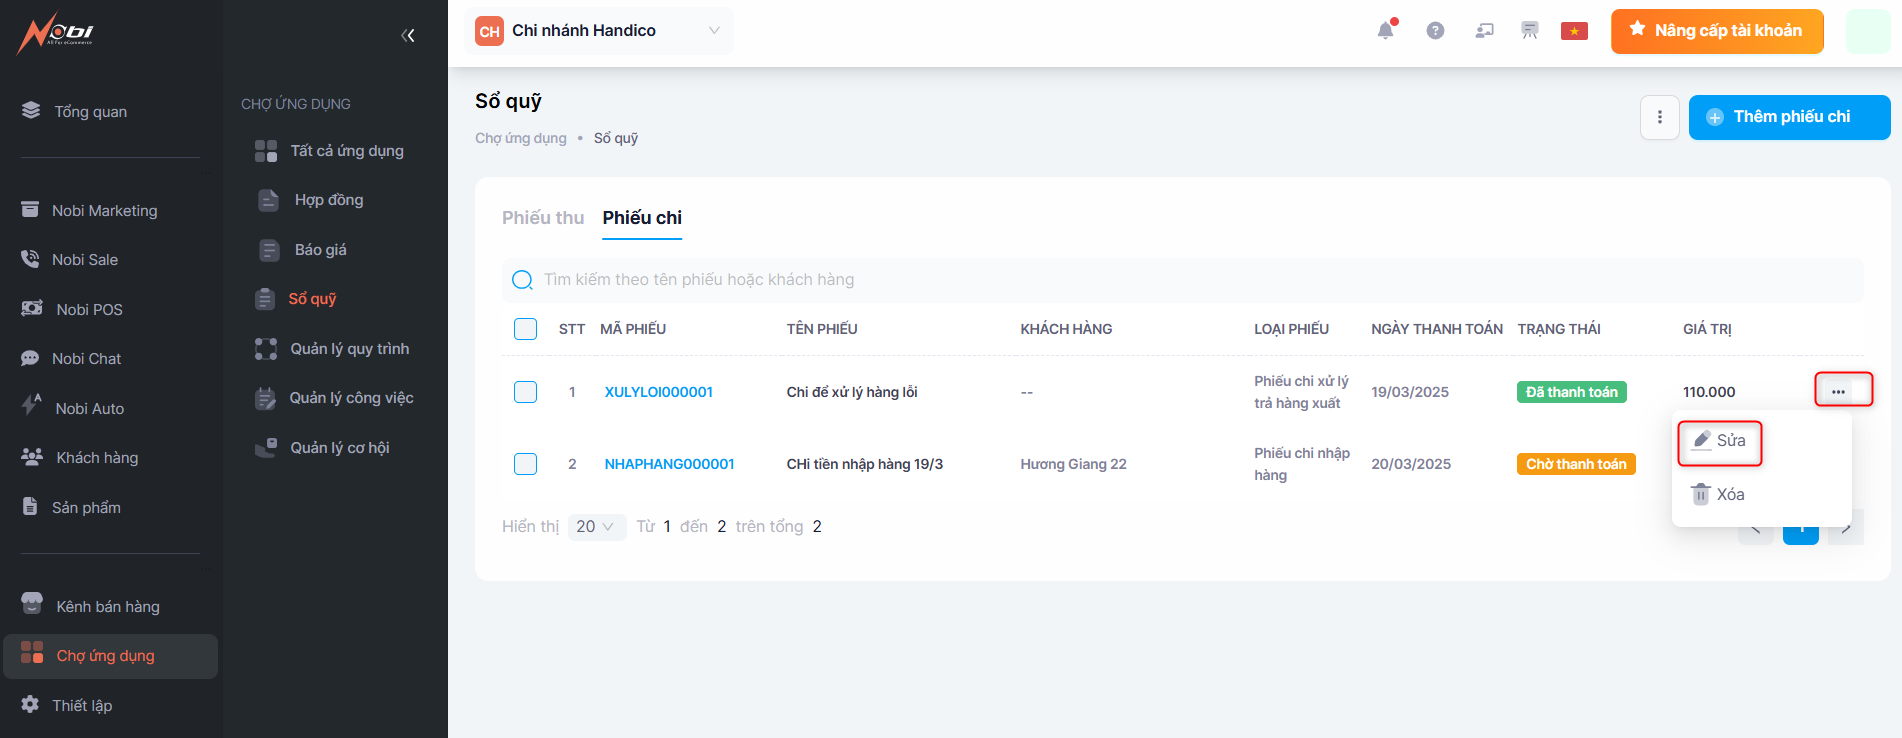
Task: Click the Vietnam flag language icon
Action: [x=1574, y=31]
